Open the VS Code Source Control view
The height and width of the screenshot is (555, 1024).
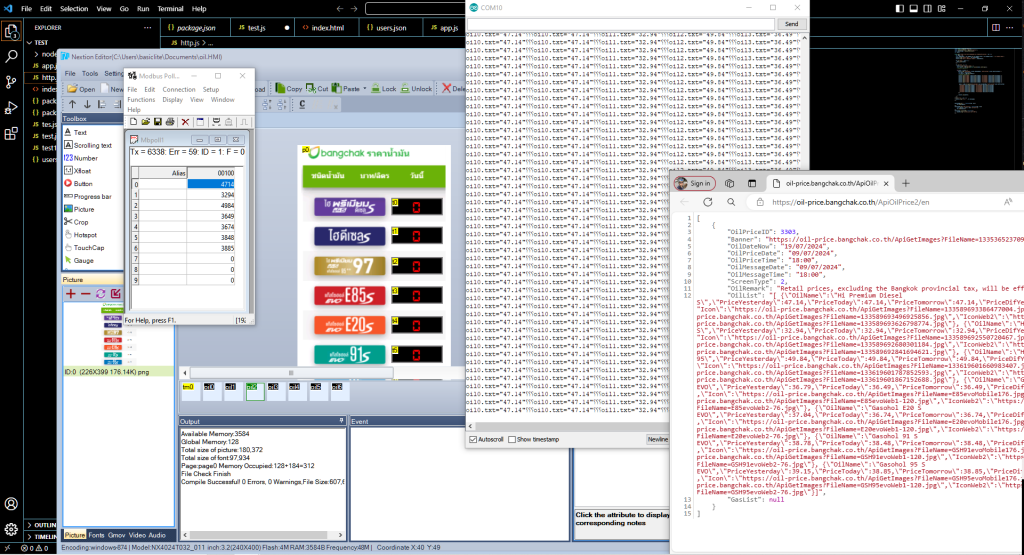11,82
